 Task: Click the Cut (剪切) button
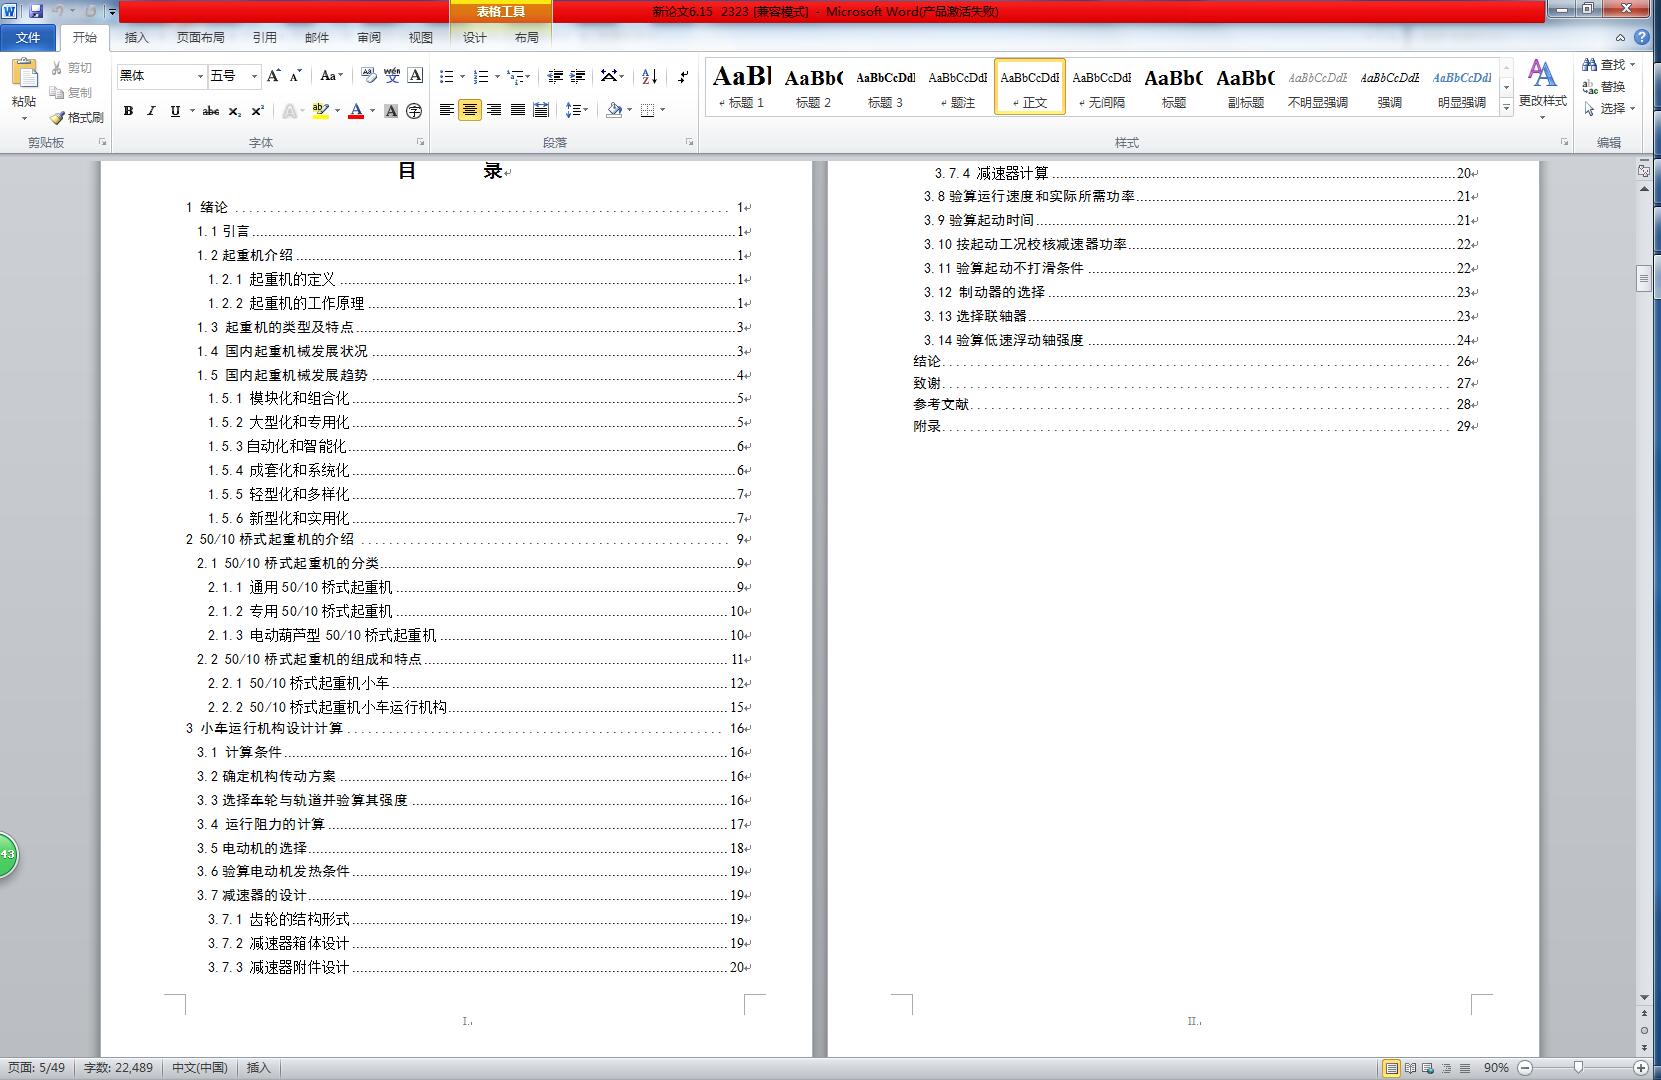tap(72, 68)
